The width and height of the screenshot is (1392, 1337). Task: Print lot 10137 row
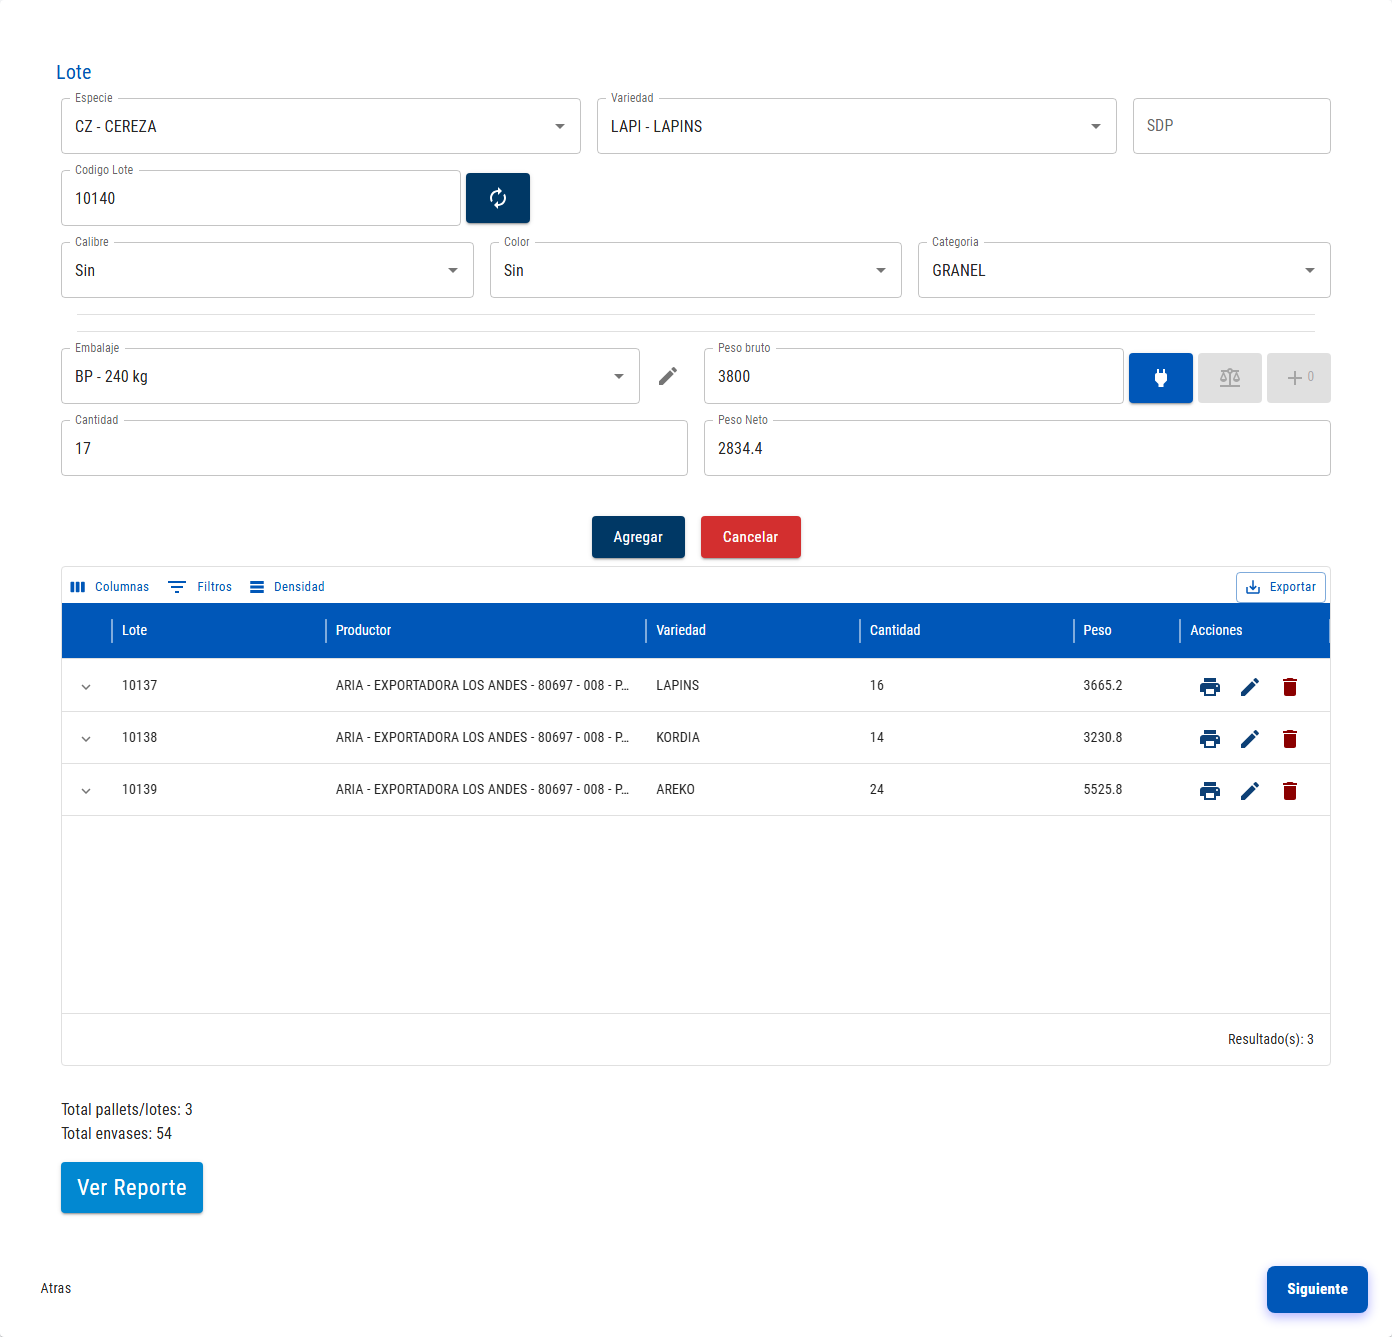tap(1210, 687)
